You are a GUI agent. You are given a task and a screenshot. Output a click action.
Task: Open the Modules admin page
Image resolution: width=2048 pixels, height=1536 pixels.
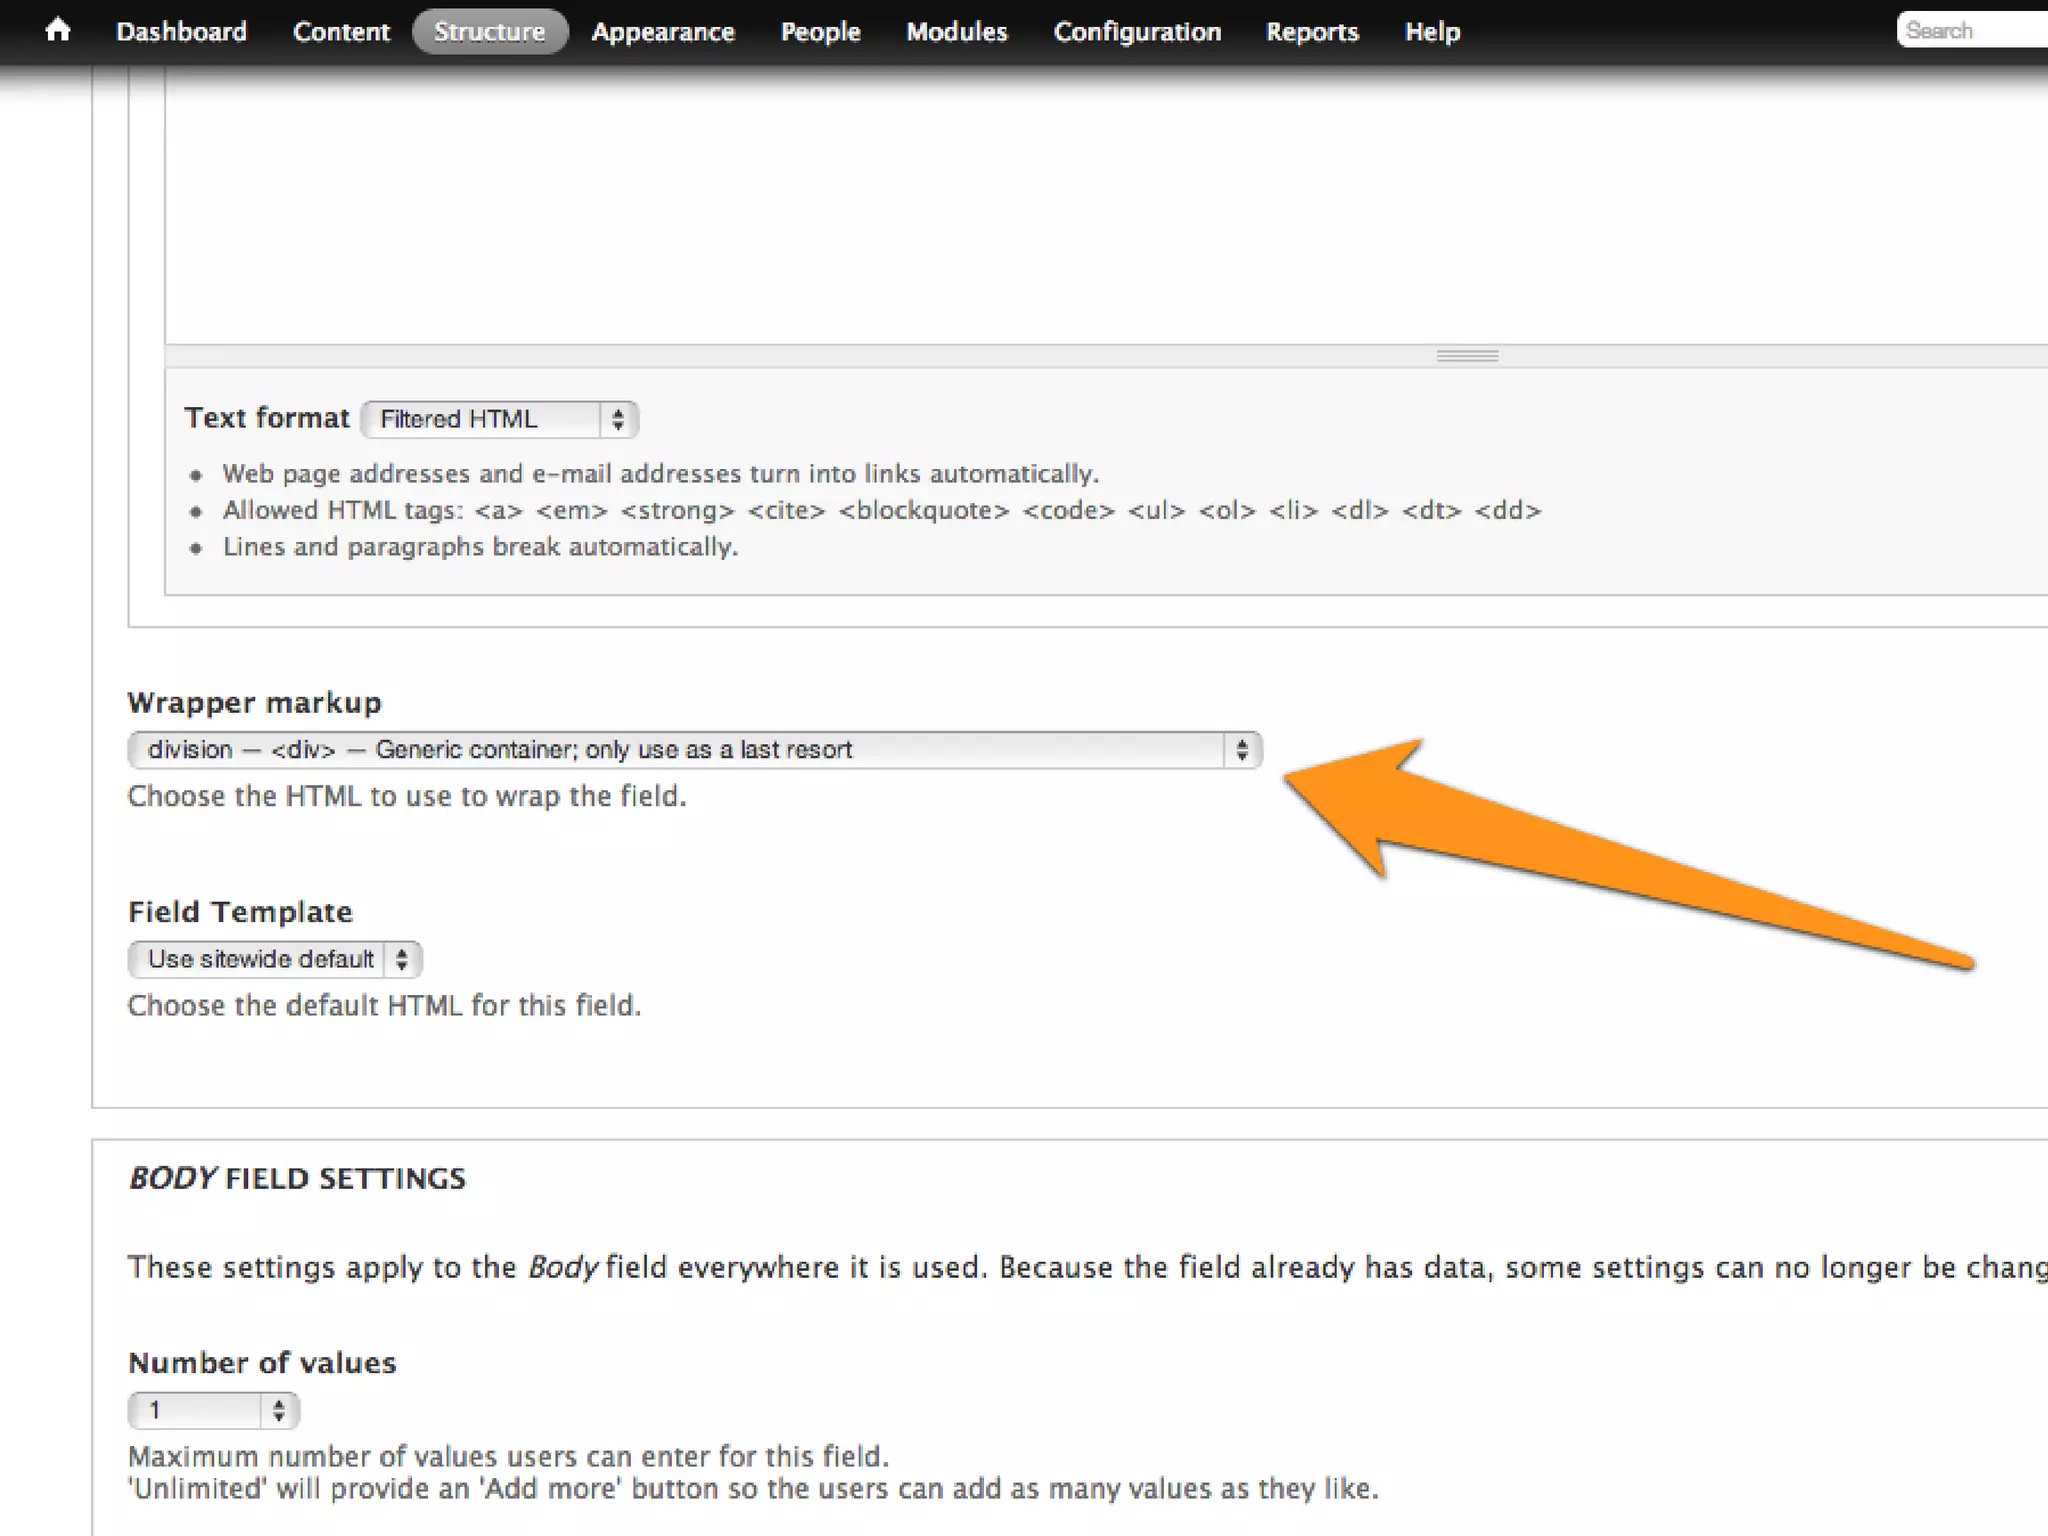coord(956,32)
